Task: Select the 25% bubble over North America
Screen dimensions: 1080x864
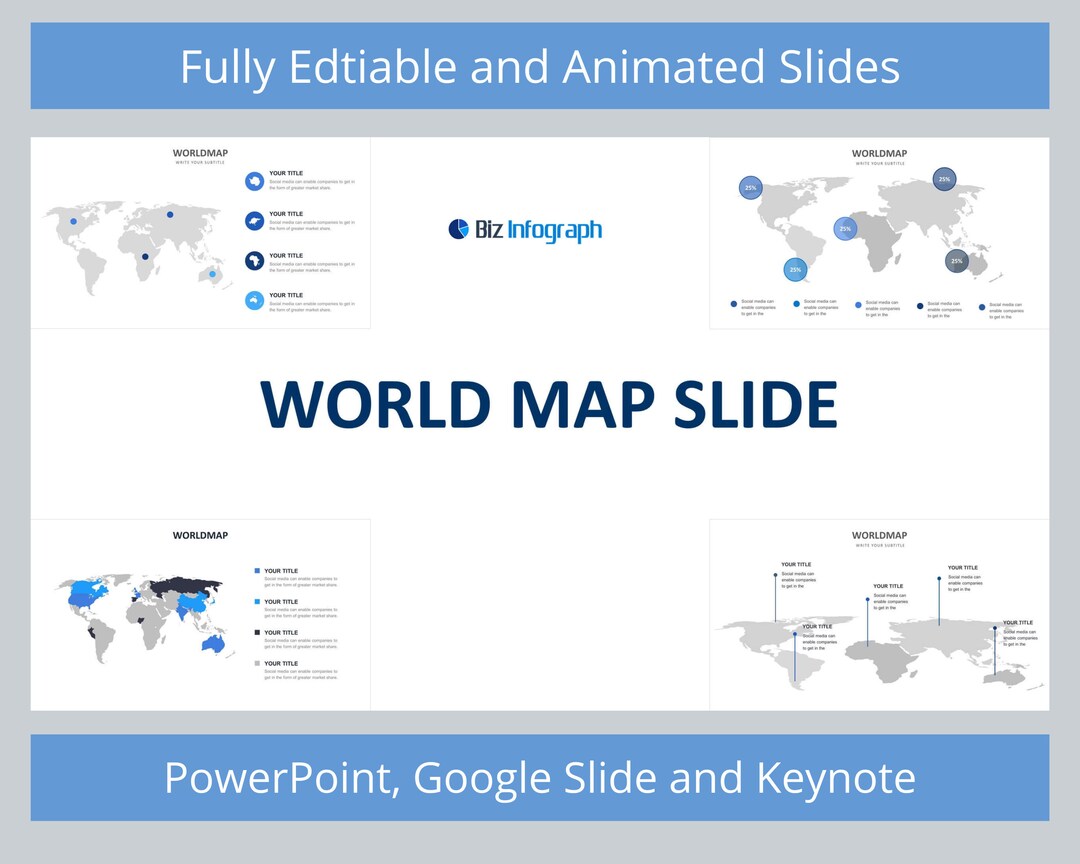Action: click(x=750, y=187)
